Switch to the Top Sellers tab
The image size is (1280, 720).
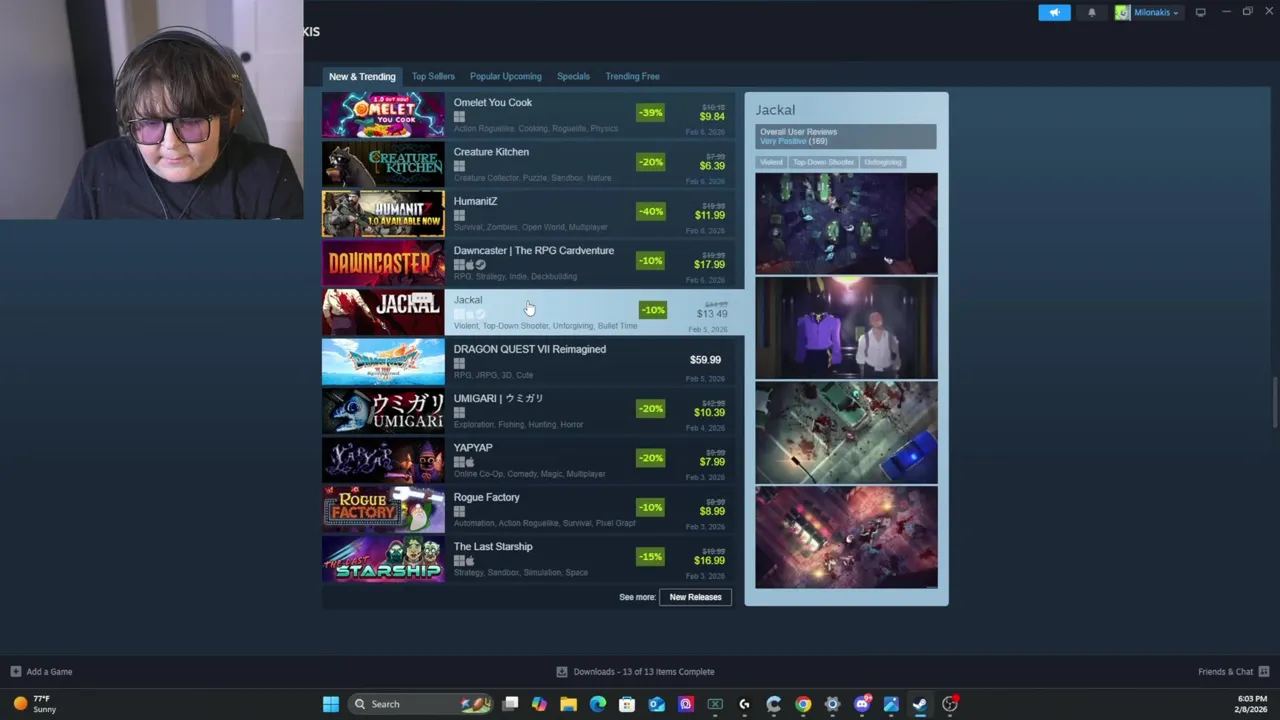coord(433,76)
